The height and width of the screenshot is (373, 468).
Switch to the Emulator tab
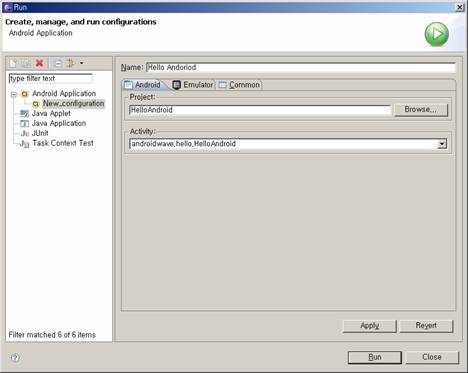point(193,85)
